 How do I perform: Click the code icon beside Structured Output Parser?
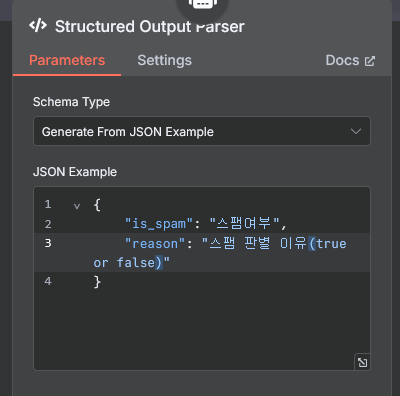[38, 25]
